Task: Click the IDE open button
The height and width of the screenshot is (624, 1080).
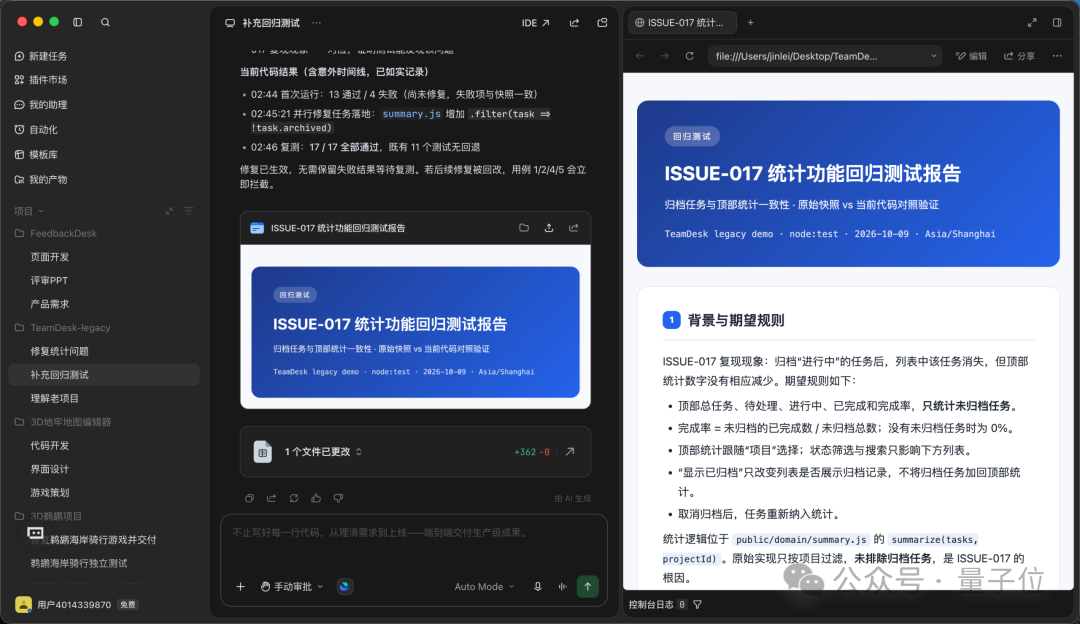Action: 536,23
